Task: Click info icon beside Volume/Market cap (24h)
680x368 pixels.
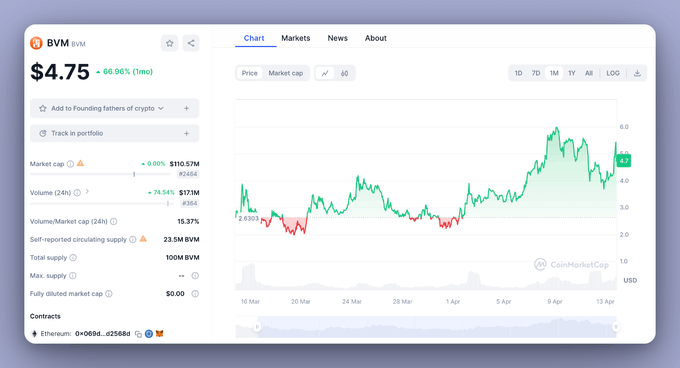Action: [114, 221]
